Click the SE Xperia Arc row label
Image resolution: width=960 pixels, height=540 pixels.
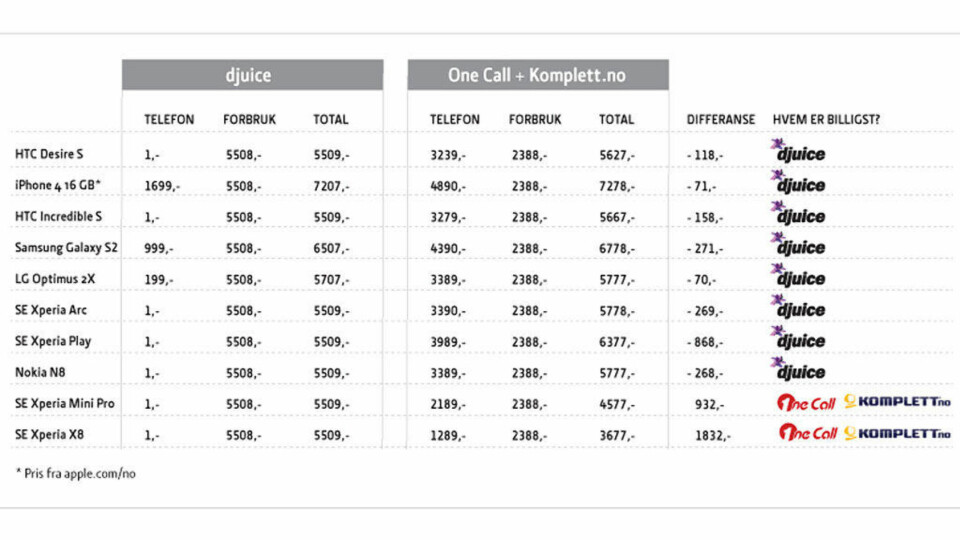point(51,310)
